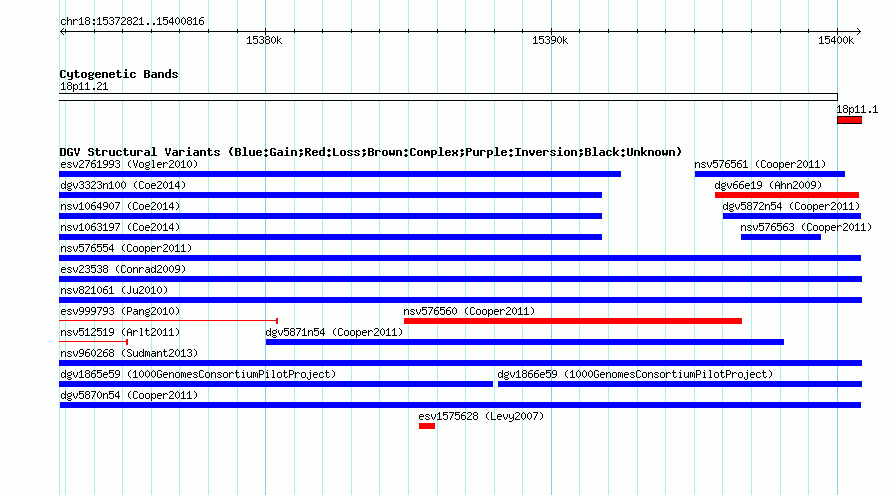The width and height of the screenshot is (890, 495).
Task: Click the Cytogenetic Bands track title
Action: click(119, 74)
